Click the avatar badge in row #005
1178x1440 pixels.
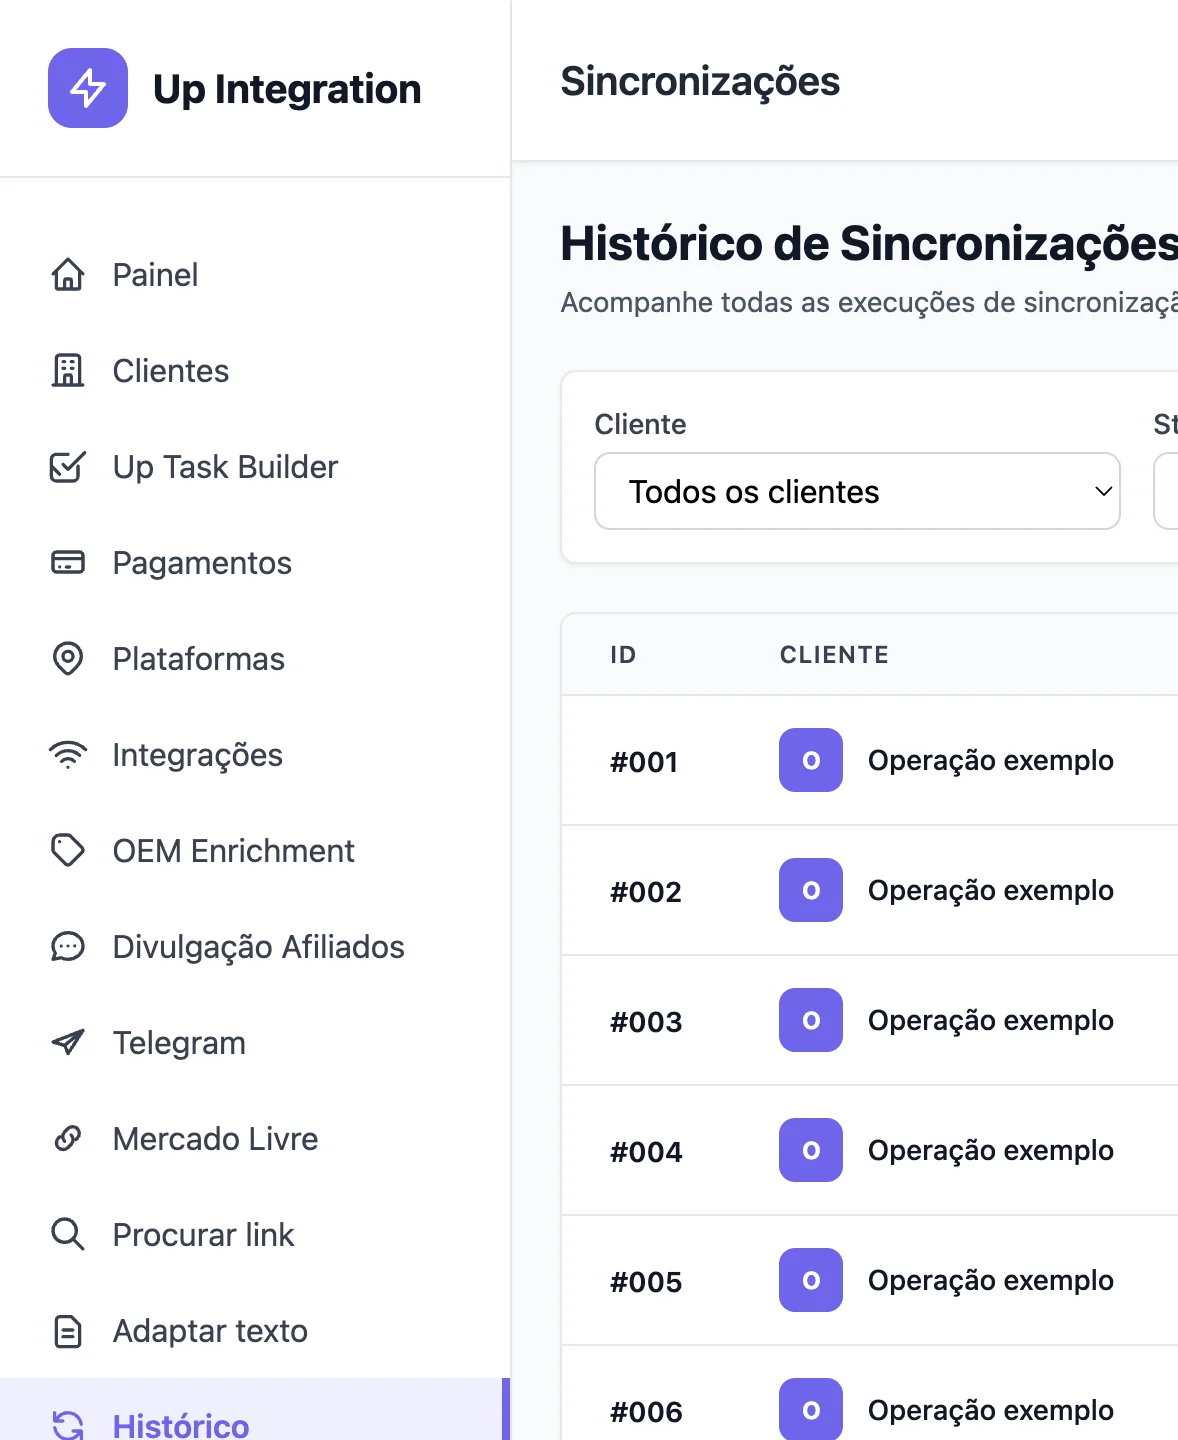point(811,1280)
